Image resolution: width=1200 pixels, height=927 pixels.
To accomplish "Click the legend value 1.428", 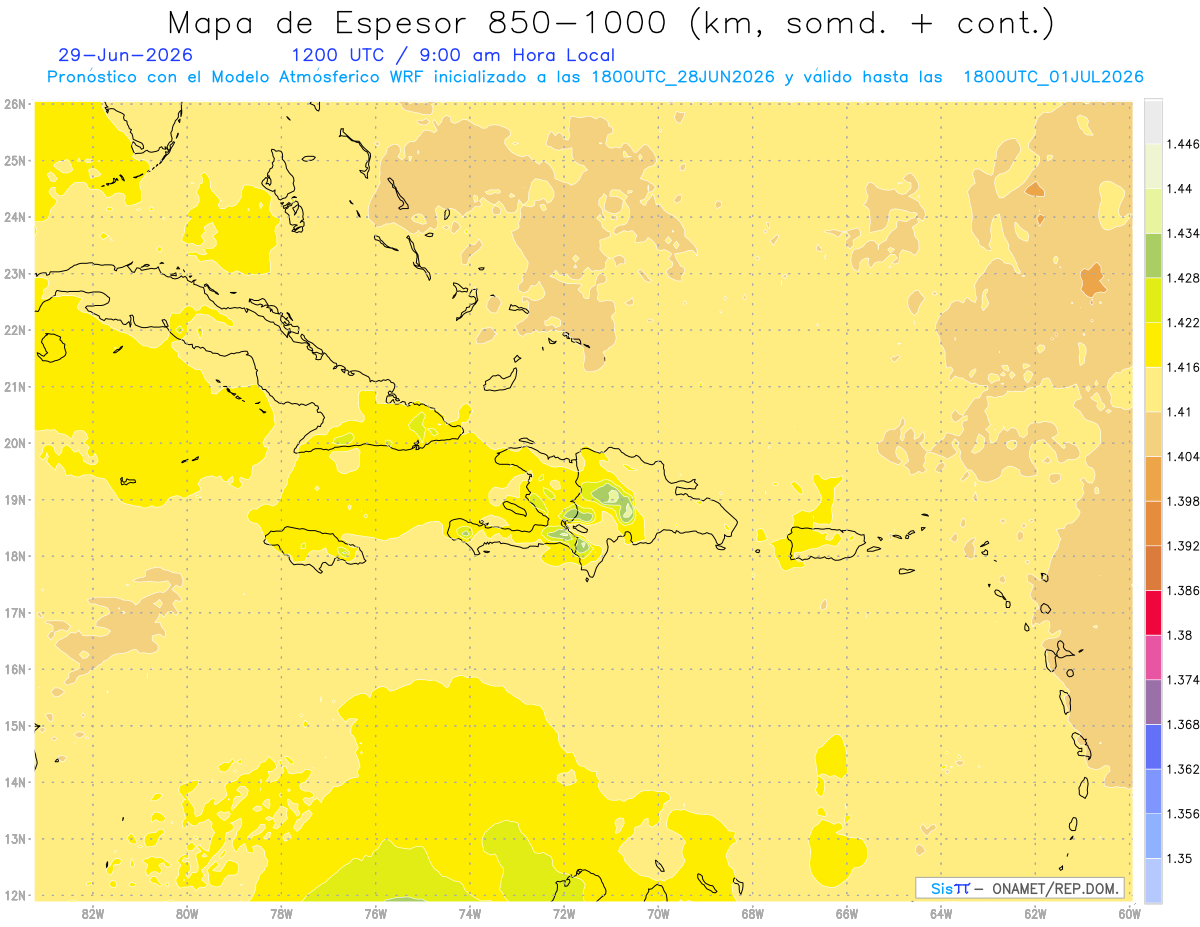I will click(1182, 278).
